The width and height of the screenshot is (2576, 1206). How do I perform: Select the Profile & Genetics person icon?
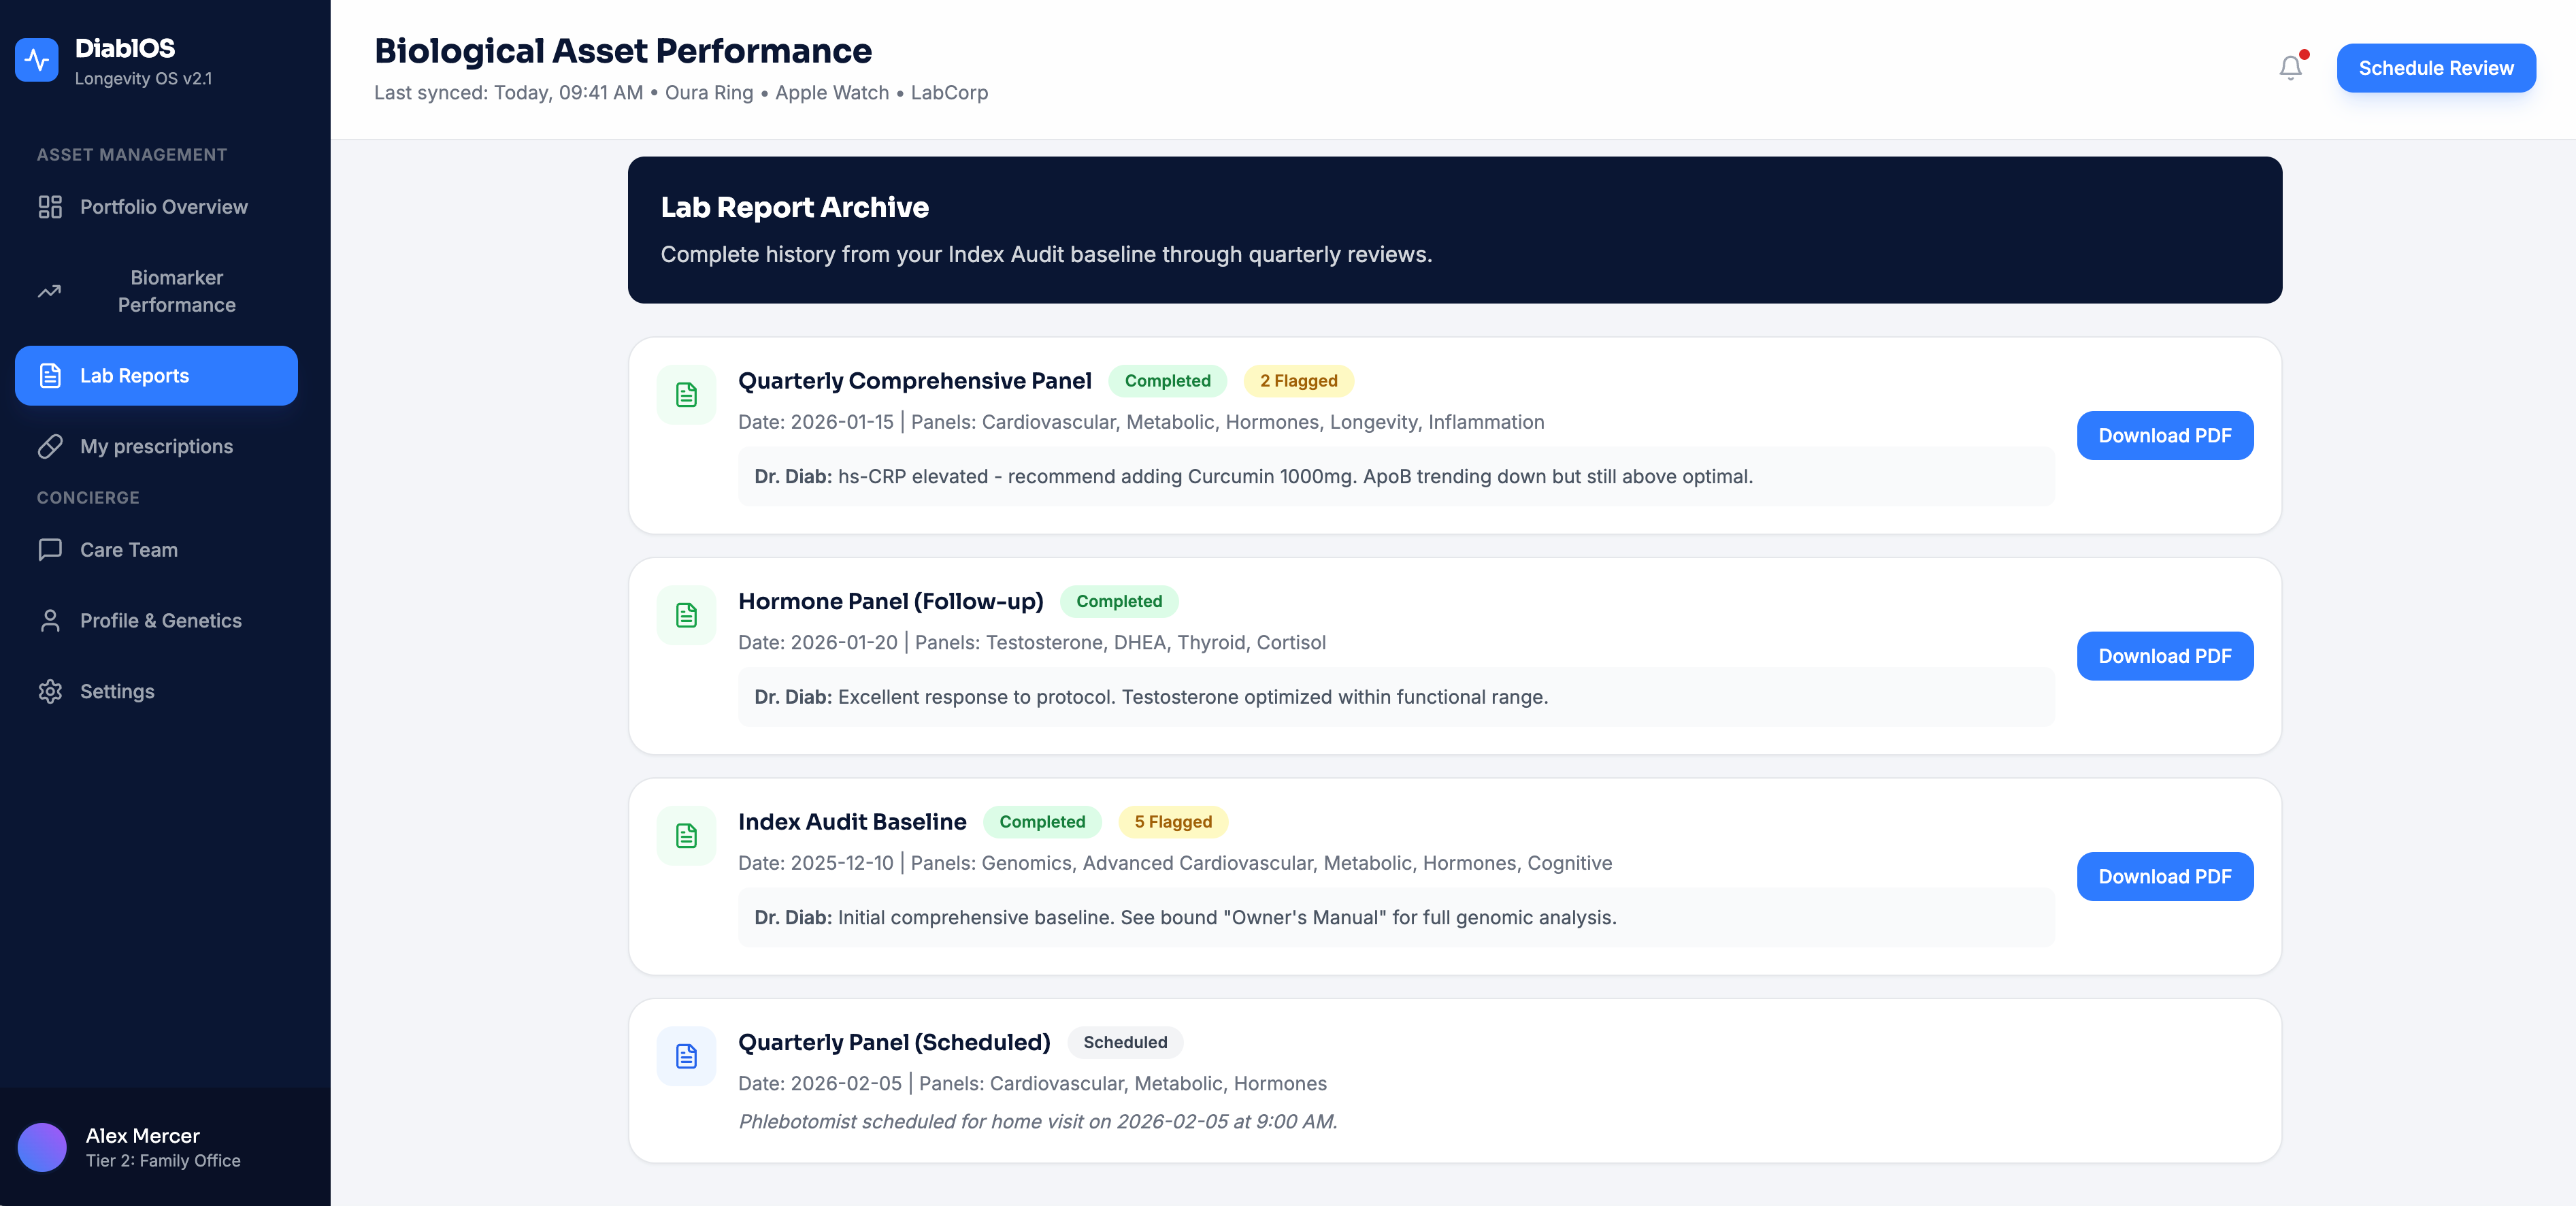(x=50, y=620)
